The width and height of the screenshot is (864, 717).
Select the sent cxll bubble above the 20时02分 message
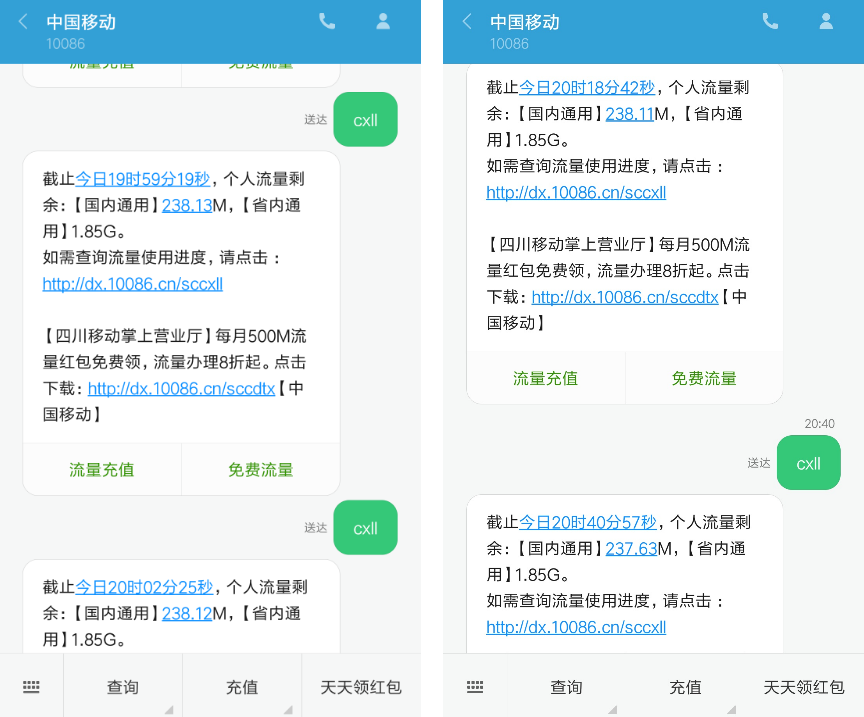click(365, 528)
